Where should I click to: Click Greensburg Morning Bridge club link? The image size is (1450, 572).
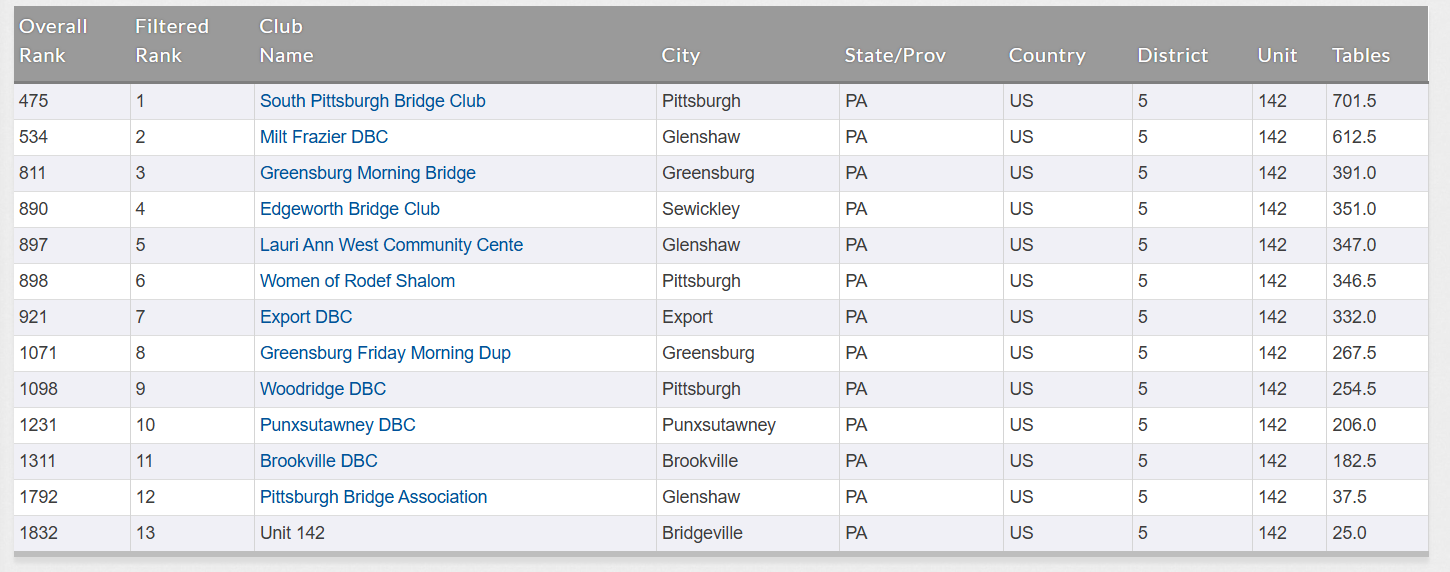tap(367, 173)
